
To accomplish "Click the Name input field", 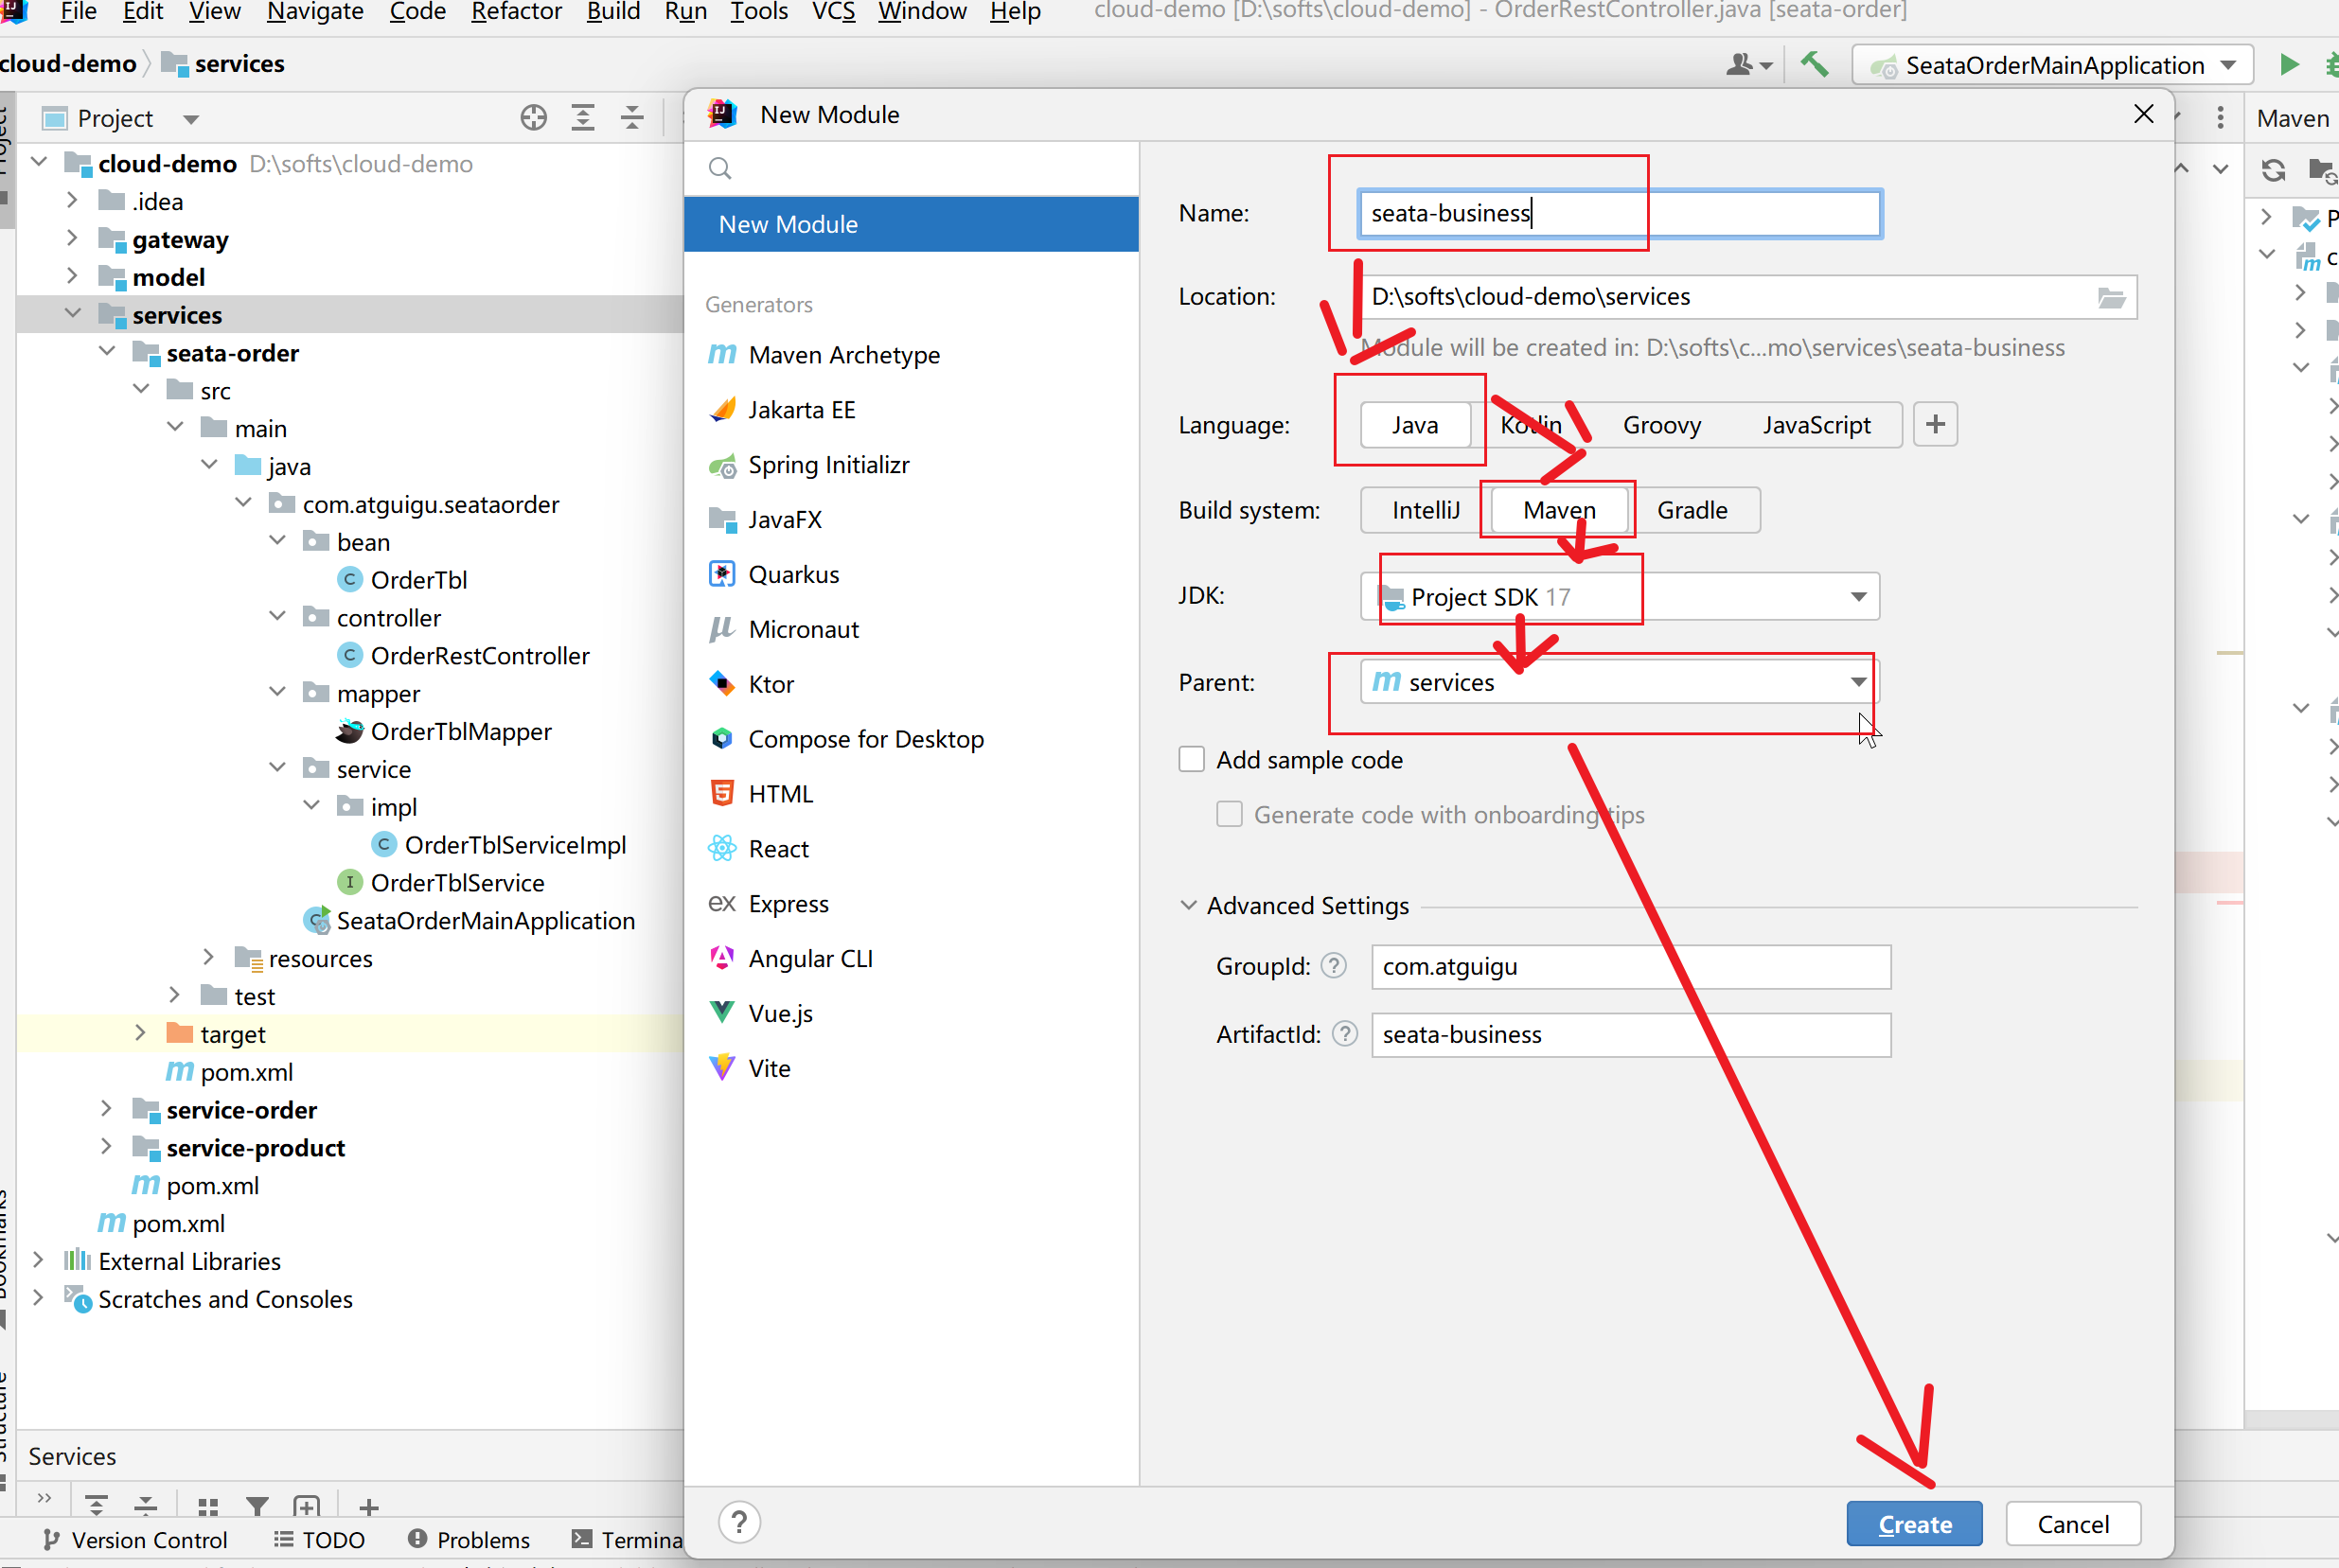I will (1620, 214).
